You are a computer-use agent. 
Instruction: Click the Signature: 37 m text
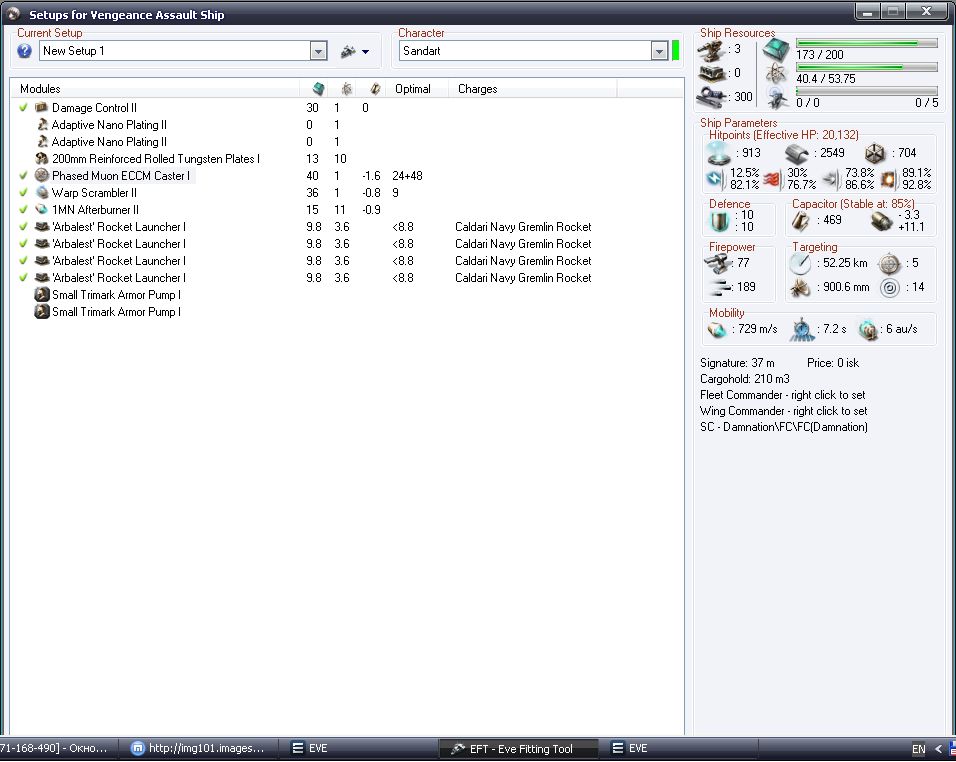(737, 363)
